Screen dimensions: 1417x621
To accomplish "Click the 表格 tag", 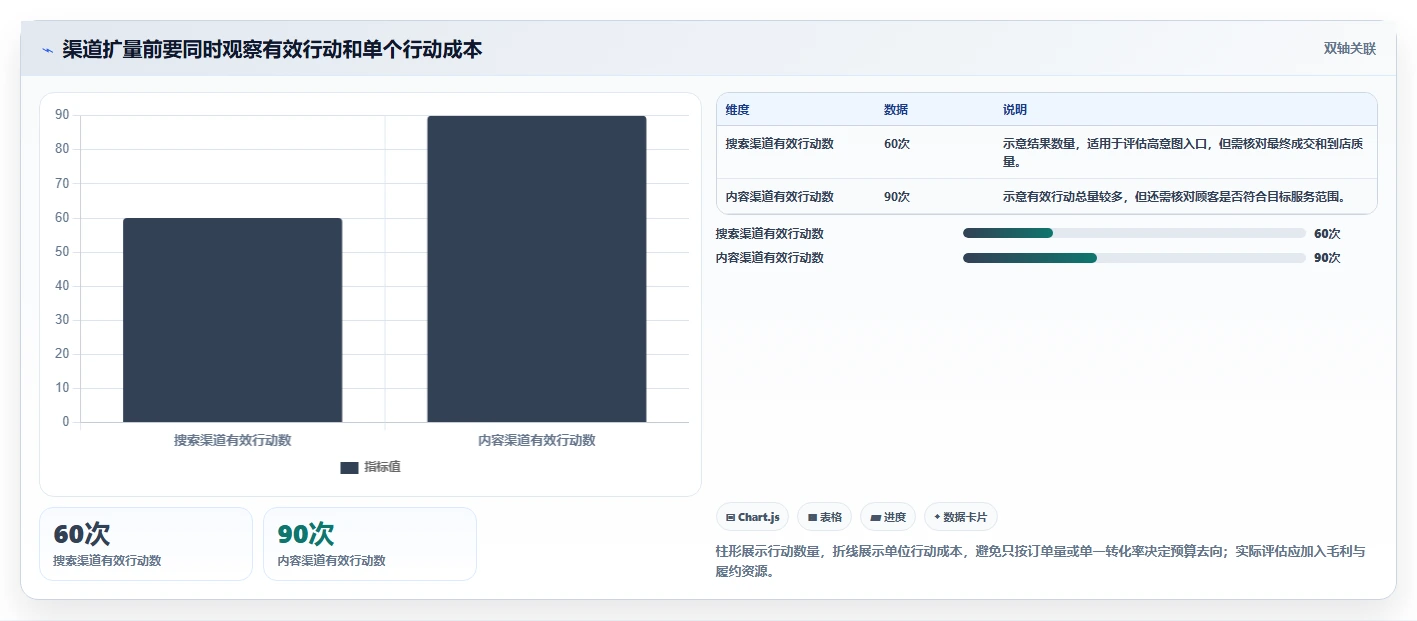I will [824, 517].
